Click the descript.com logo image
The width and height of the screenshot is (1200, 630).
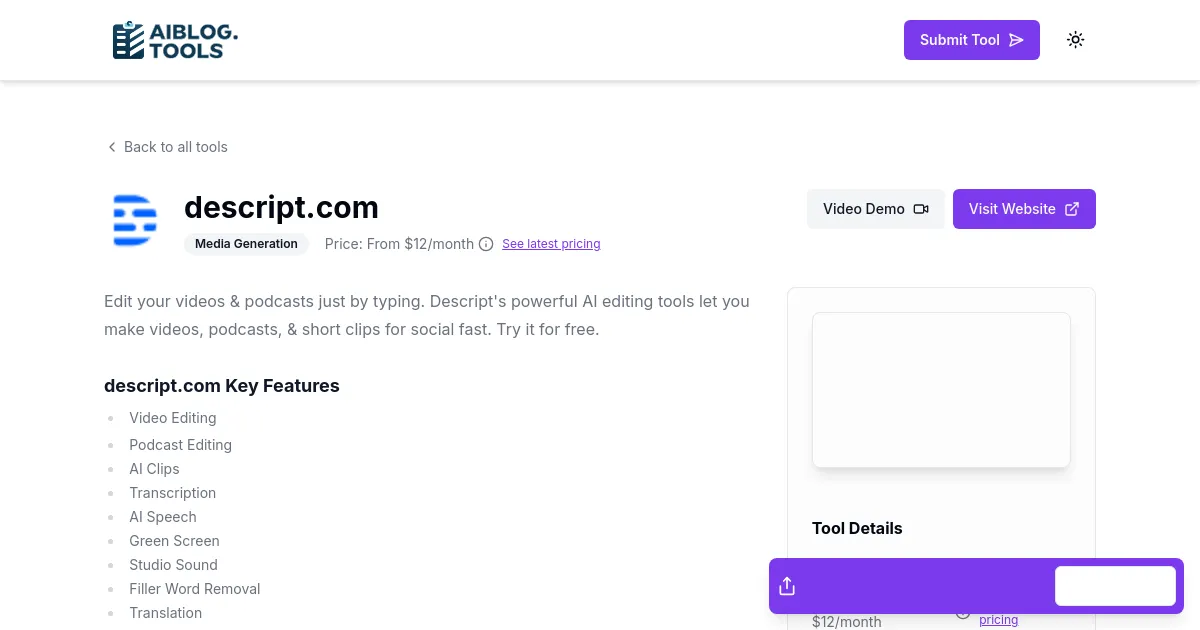[134, 220]
